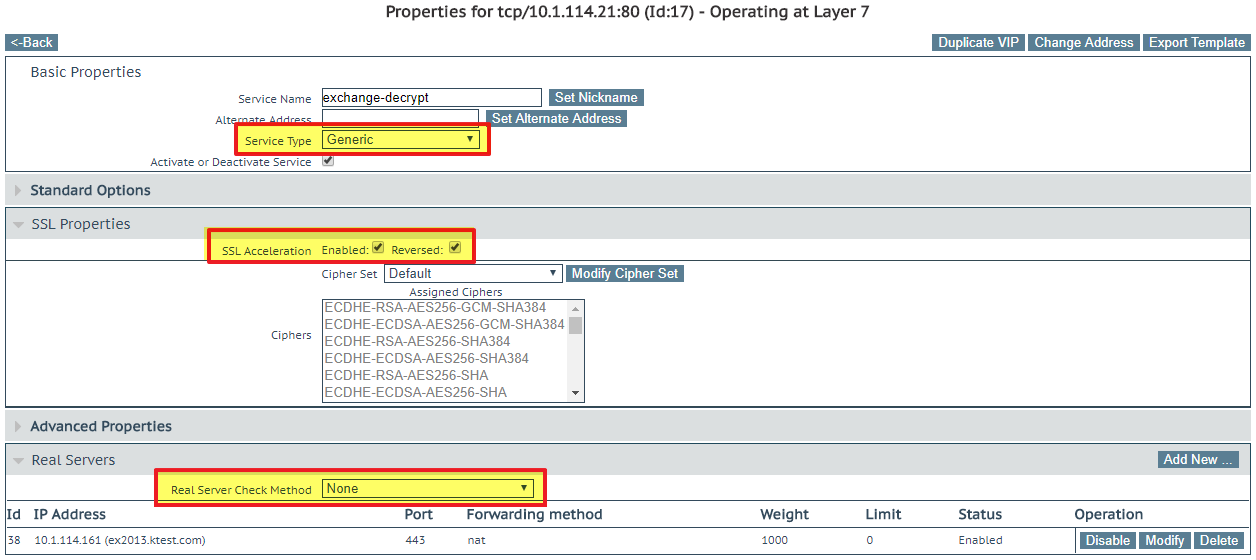Click the ciphers list scroll-down arrow
The height and width of the screenshot is (560, 1256).
point(576,393)
